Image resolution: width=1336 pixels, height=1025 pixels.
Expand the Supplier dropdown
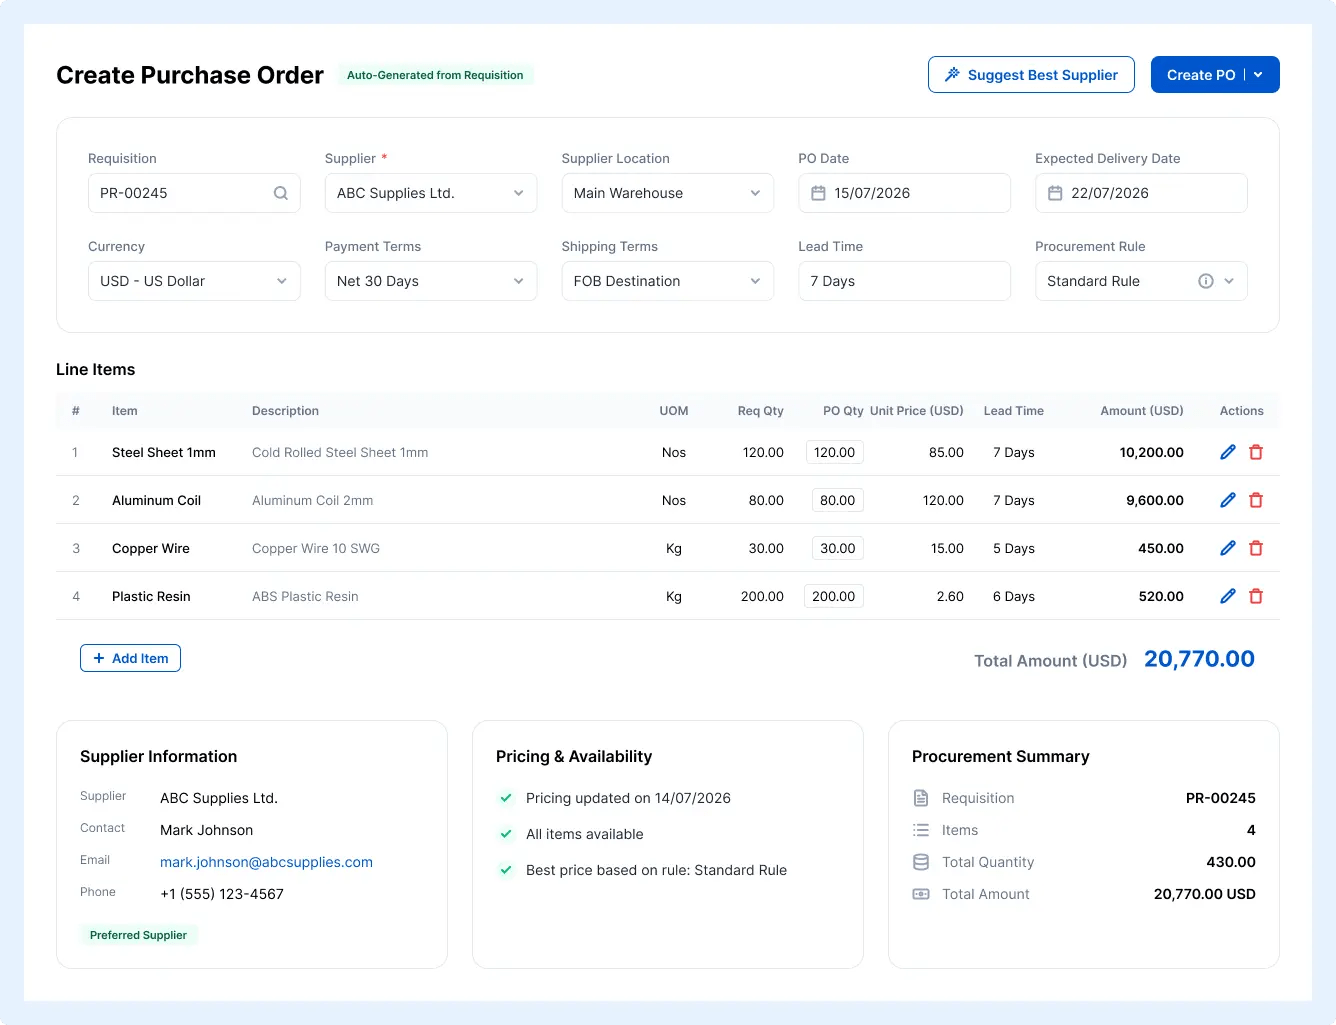431,193
